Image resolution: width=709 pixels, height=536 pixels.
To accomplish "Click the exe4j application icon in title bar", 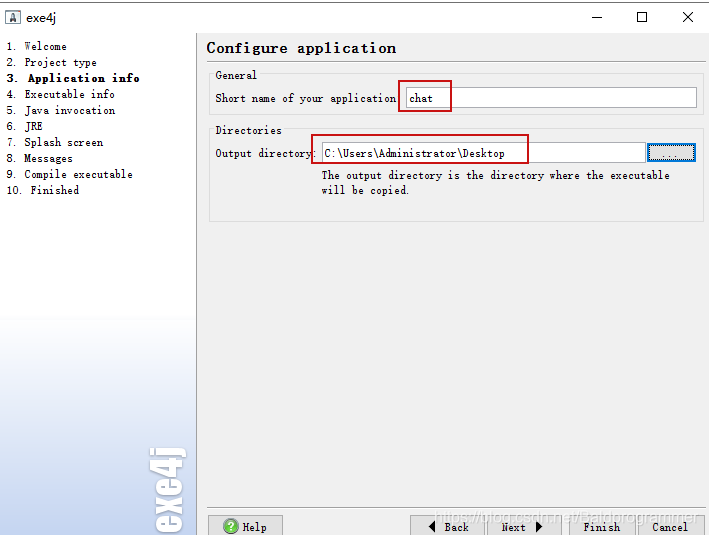I will (x=13, y=18).
